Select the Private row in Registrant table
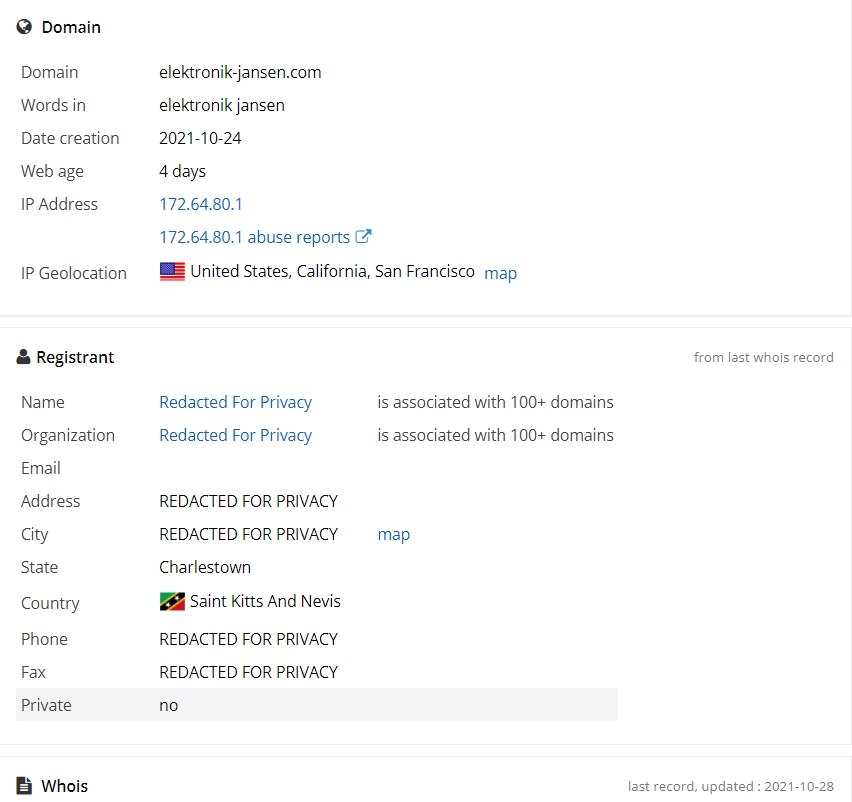Screen dimensions: 852x802 tap(317, 705)
